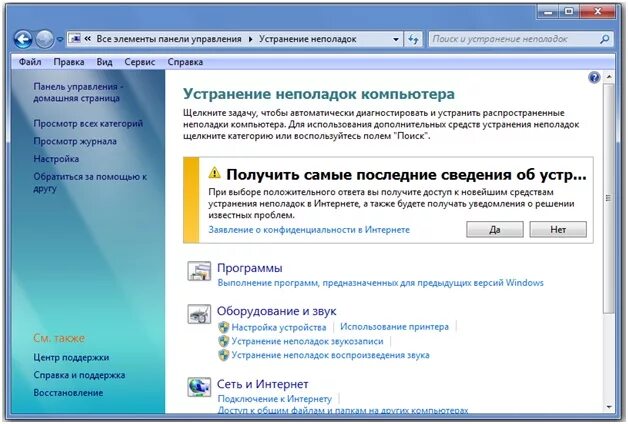Viewport: 628px width, 424px height.
Task: Open 'Восстановление' link
Action: click(68, 392)
